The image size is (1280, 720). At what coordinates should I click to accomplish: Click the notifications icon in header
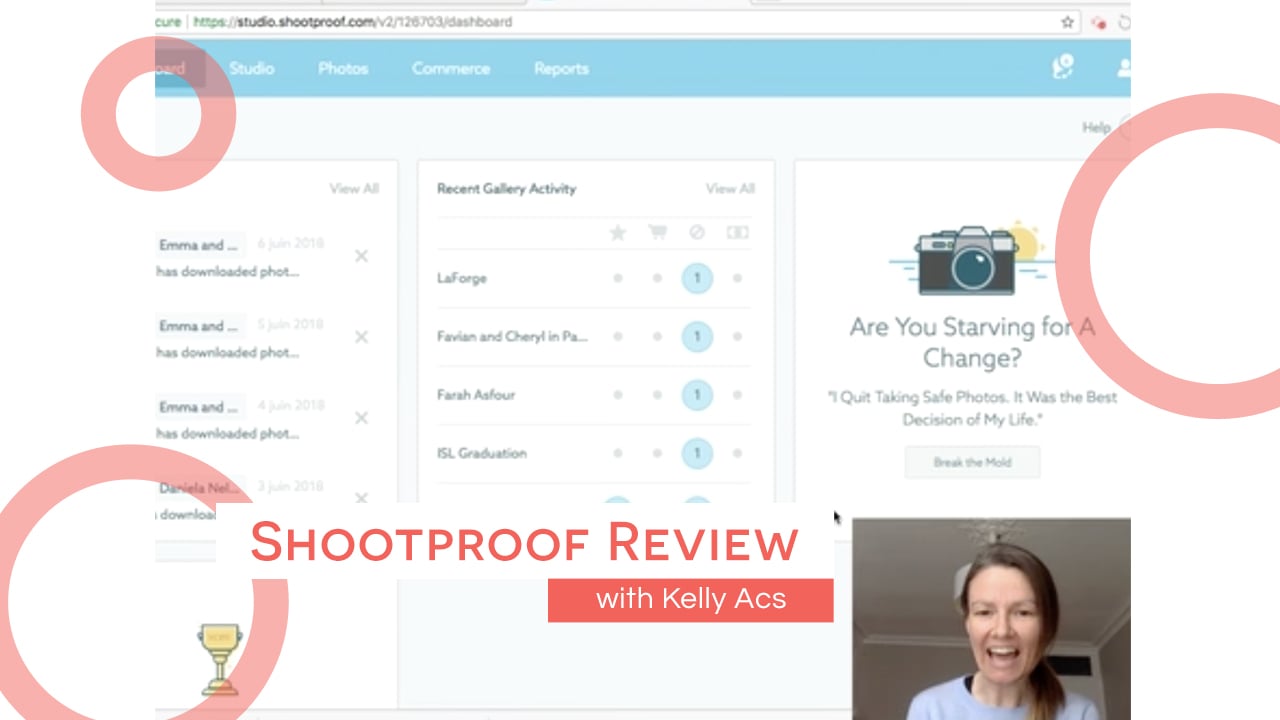pos(1062,67)
